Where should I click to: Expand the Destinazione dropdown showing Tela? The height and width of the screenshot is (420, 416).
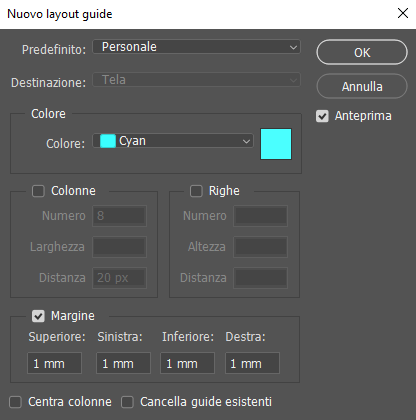[x=196, y=80]
